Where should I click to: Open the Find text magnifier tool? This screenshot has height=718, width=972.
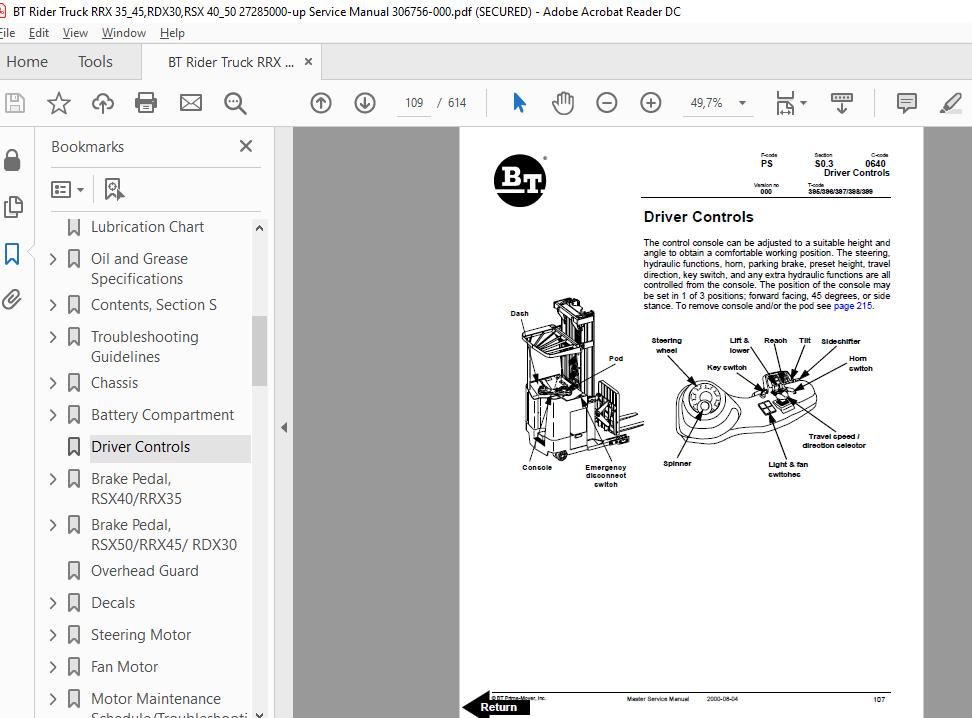(x=235, y=104)
